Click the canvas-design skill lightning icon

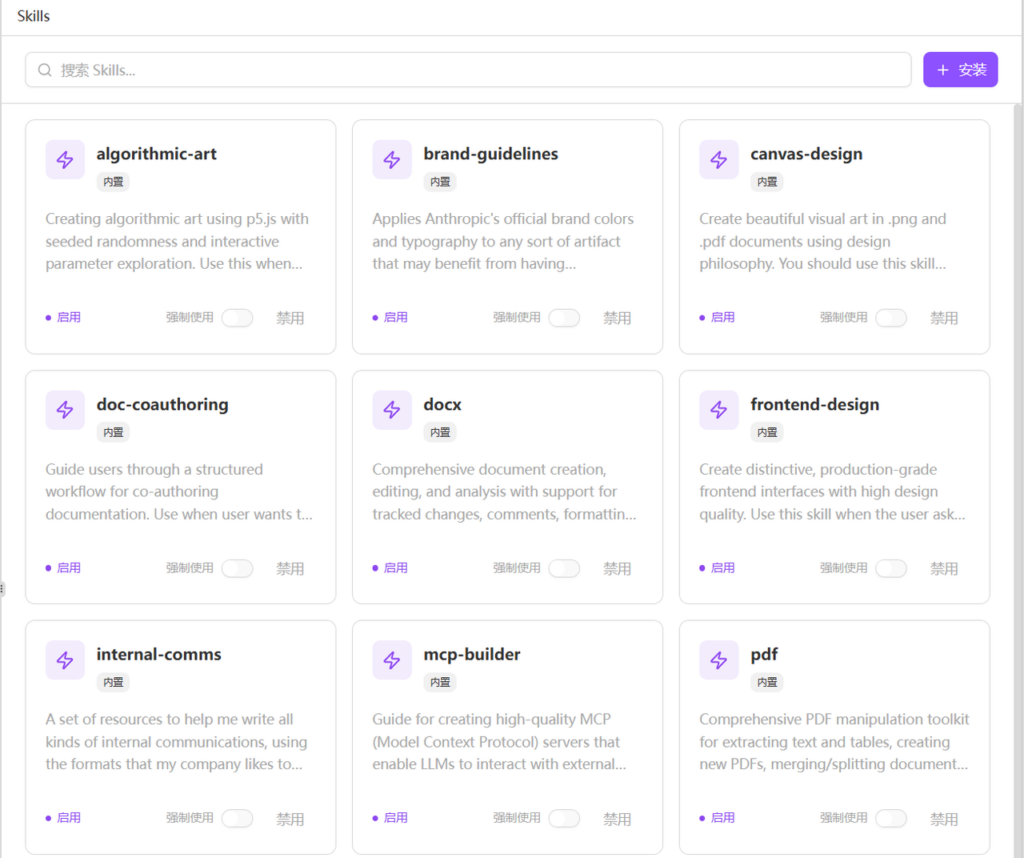click(x=719, y=160)
